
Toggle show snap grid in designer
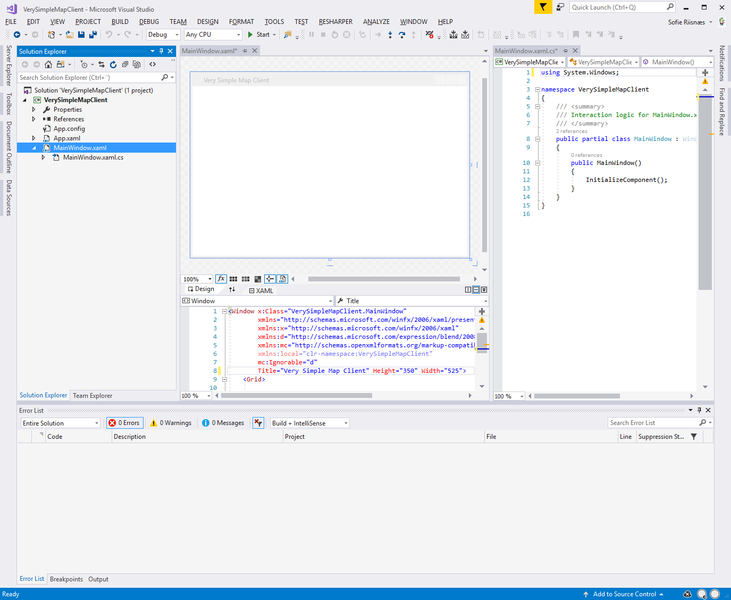(233, 279)
